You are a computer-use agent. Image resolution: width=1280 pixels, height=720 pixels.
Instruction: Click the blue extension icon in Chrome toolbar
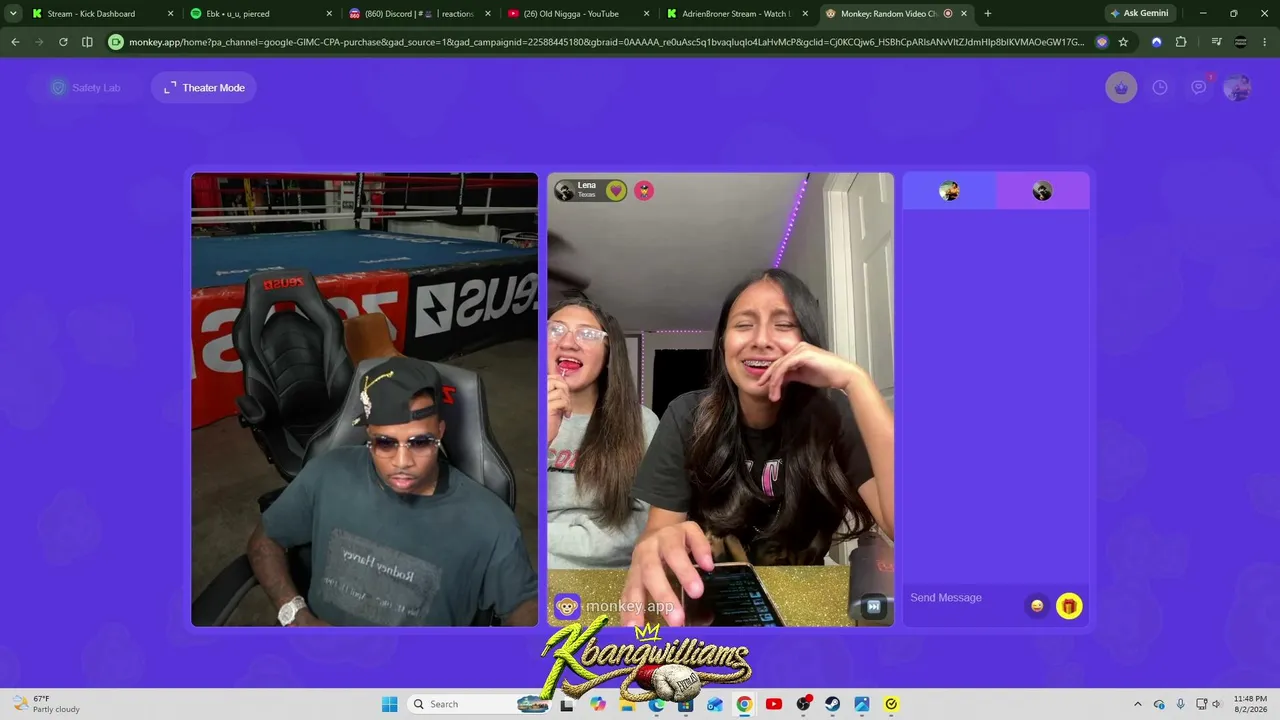pos(1157,42)
